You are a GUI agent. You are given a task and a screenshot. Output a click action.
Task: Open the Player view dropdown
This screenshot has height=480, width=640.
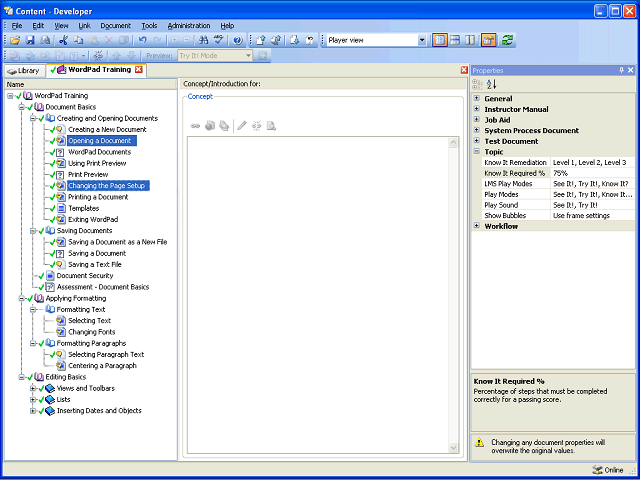[x=422, y=40]
